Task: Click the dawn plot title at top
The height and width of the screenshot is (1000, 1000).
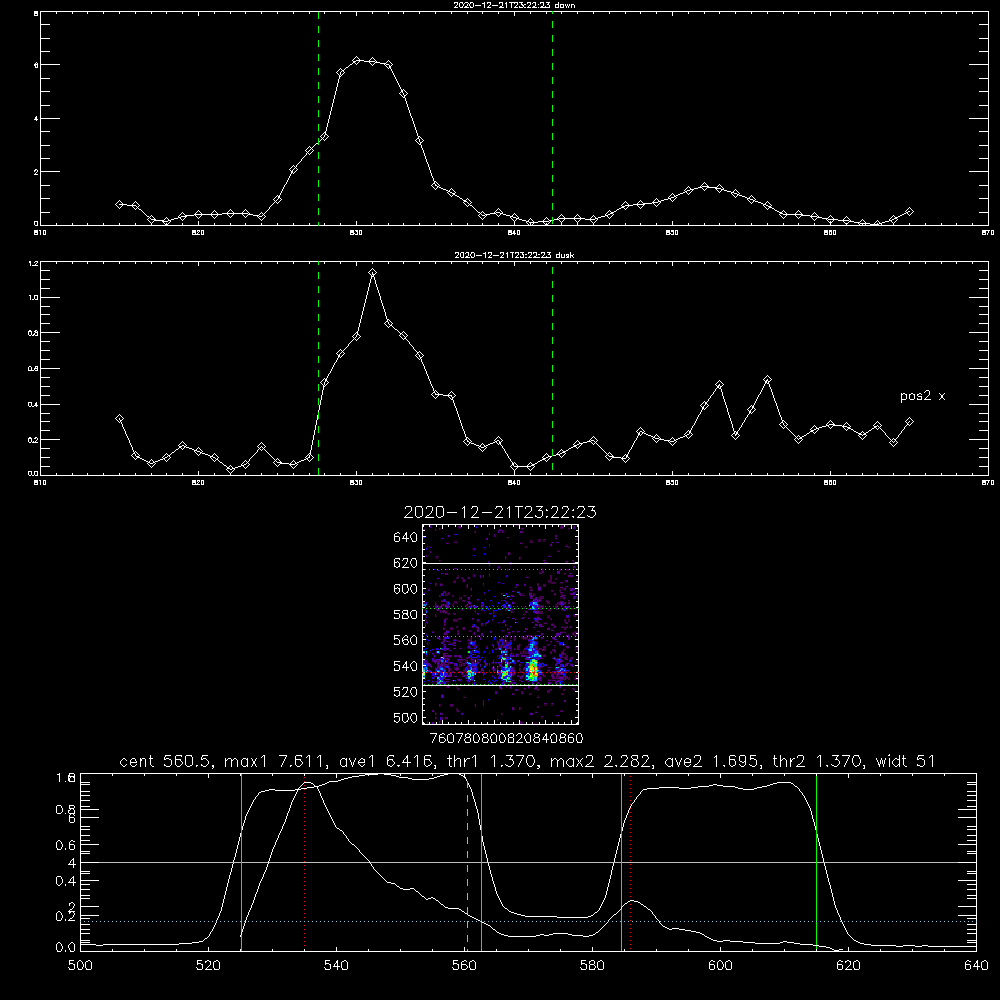Action: coord(514,5)
